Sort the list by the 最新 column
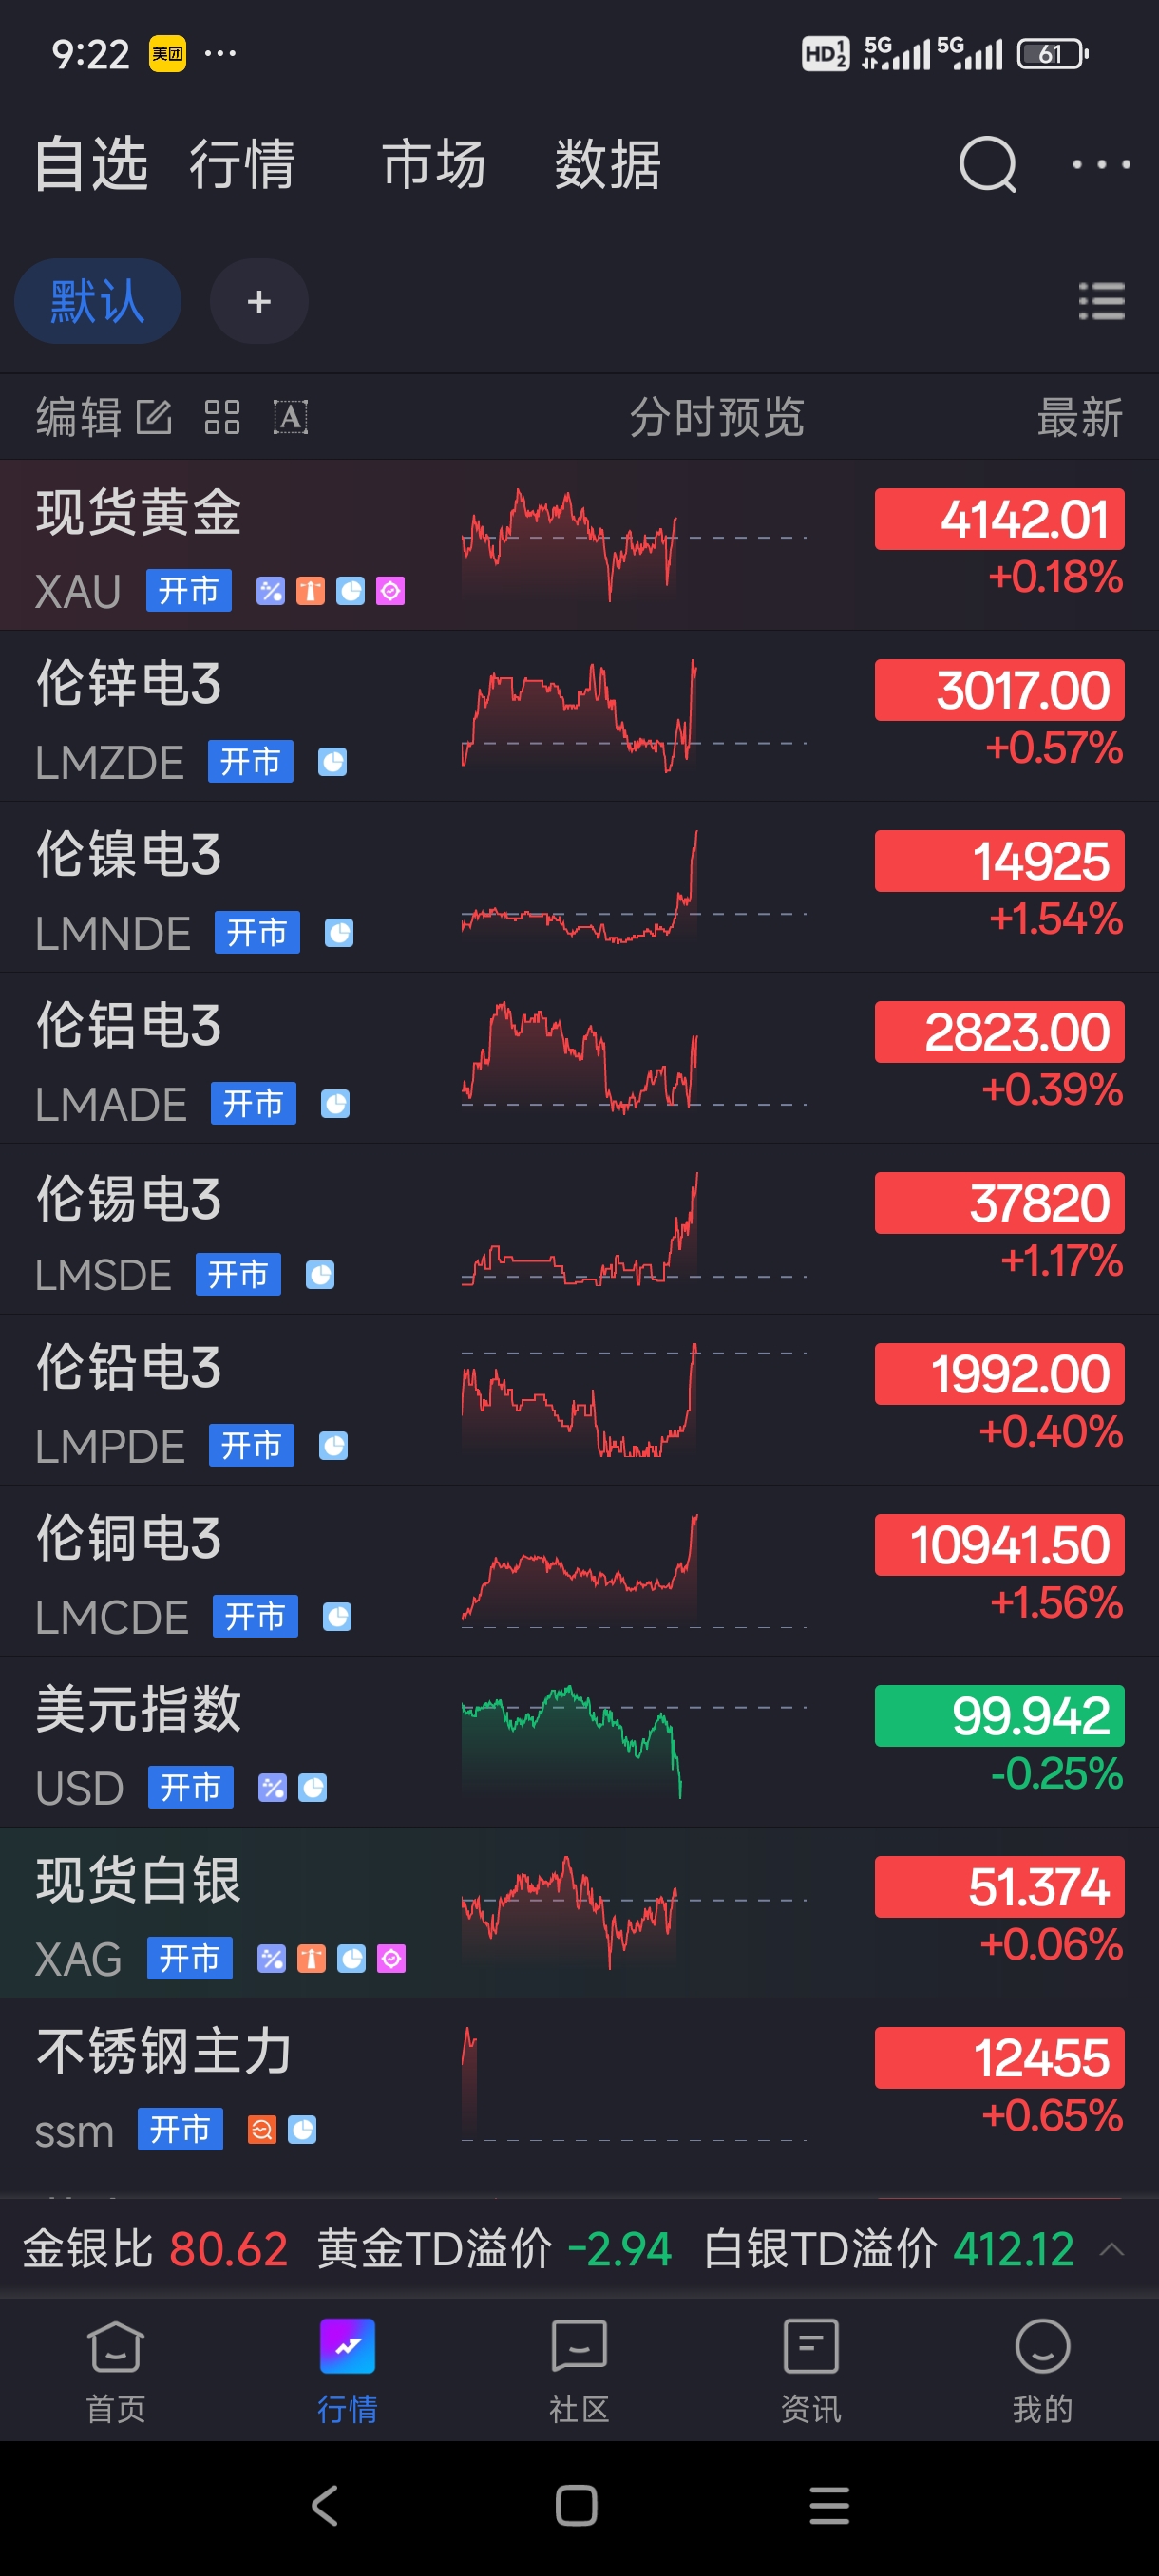This screenshot has height=2576, width=1159. [1079, 417]
